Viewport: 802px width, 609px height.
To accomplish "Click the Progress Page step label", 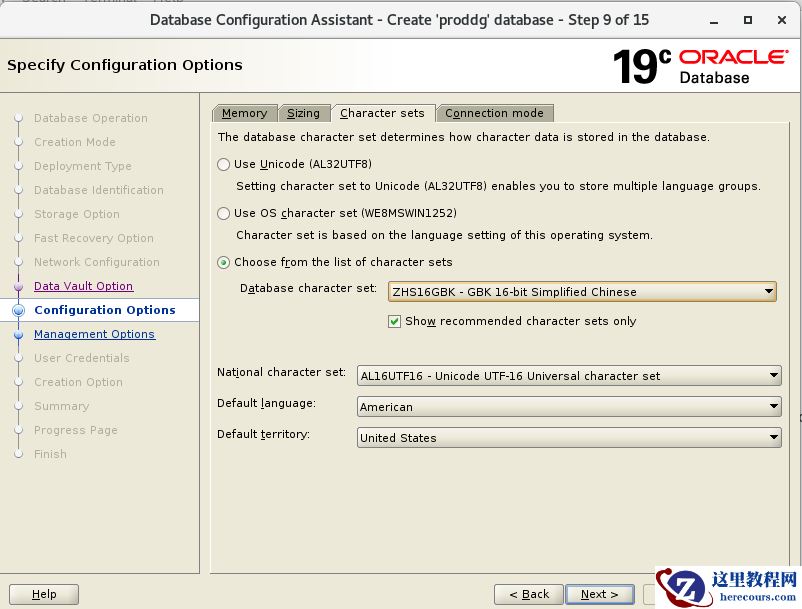I will click(76, 430).
